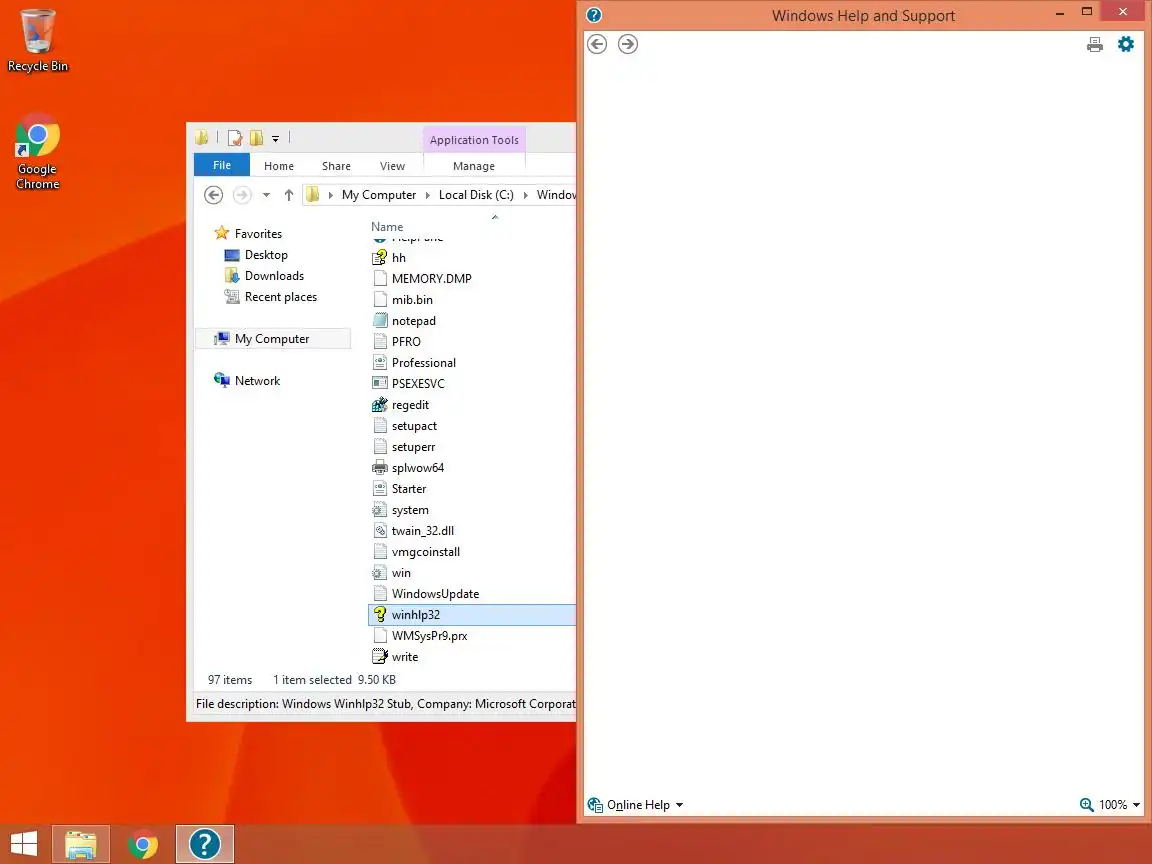This screenshot has width=1152, height=864.
Task: Select the WMSysPr9.prx file
Action: (x=429, y=636)
